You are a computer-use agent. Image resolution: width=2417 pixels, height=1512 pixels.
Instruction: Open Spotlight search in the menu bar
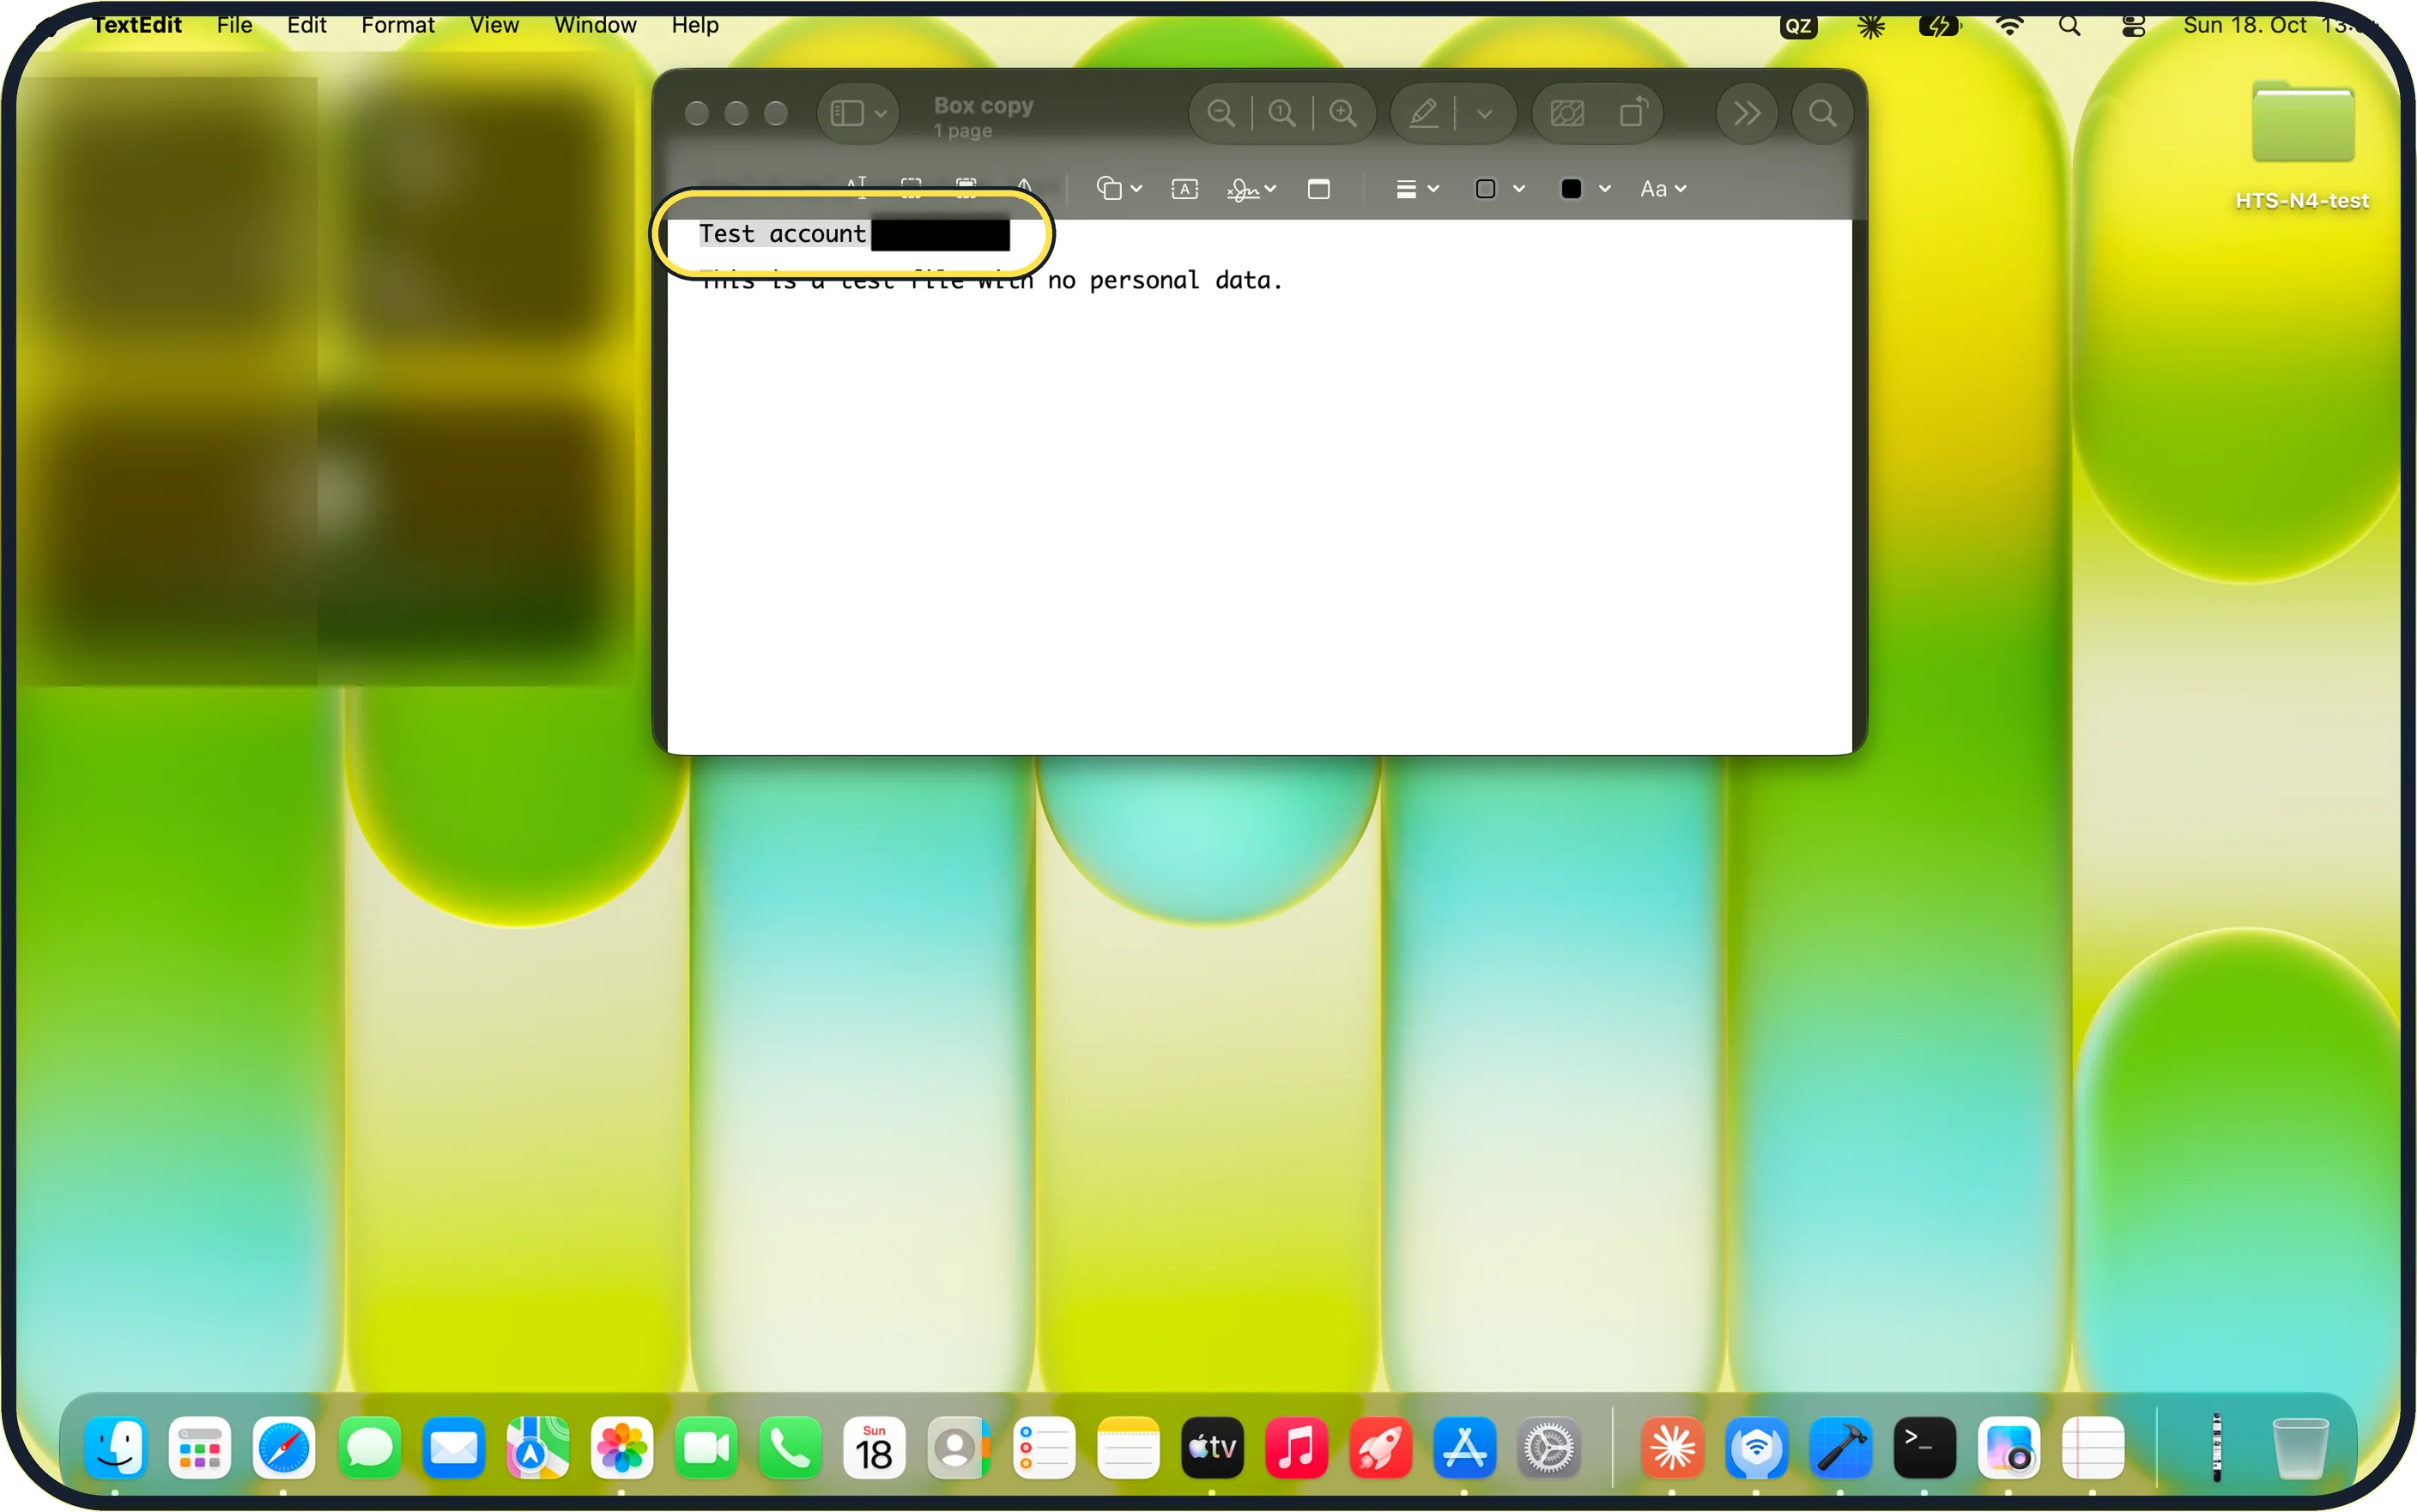2069,25
